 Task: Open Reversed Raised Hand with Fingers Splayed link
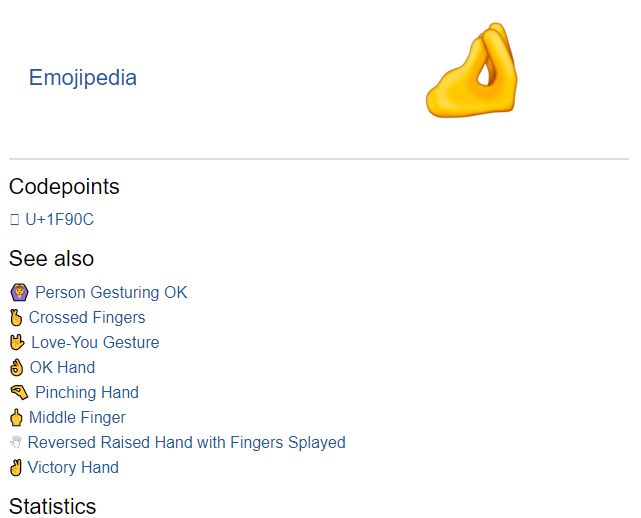[187, 443]
